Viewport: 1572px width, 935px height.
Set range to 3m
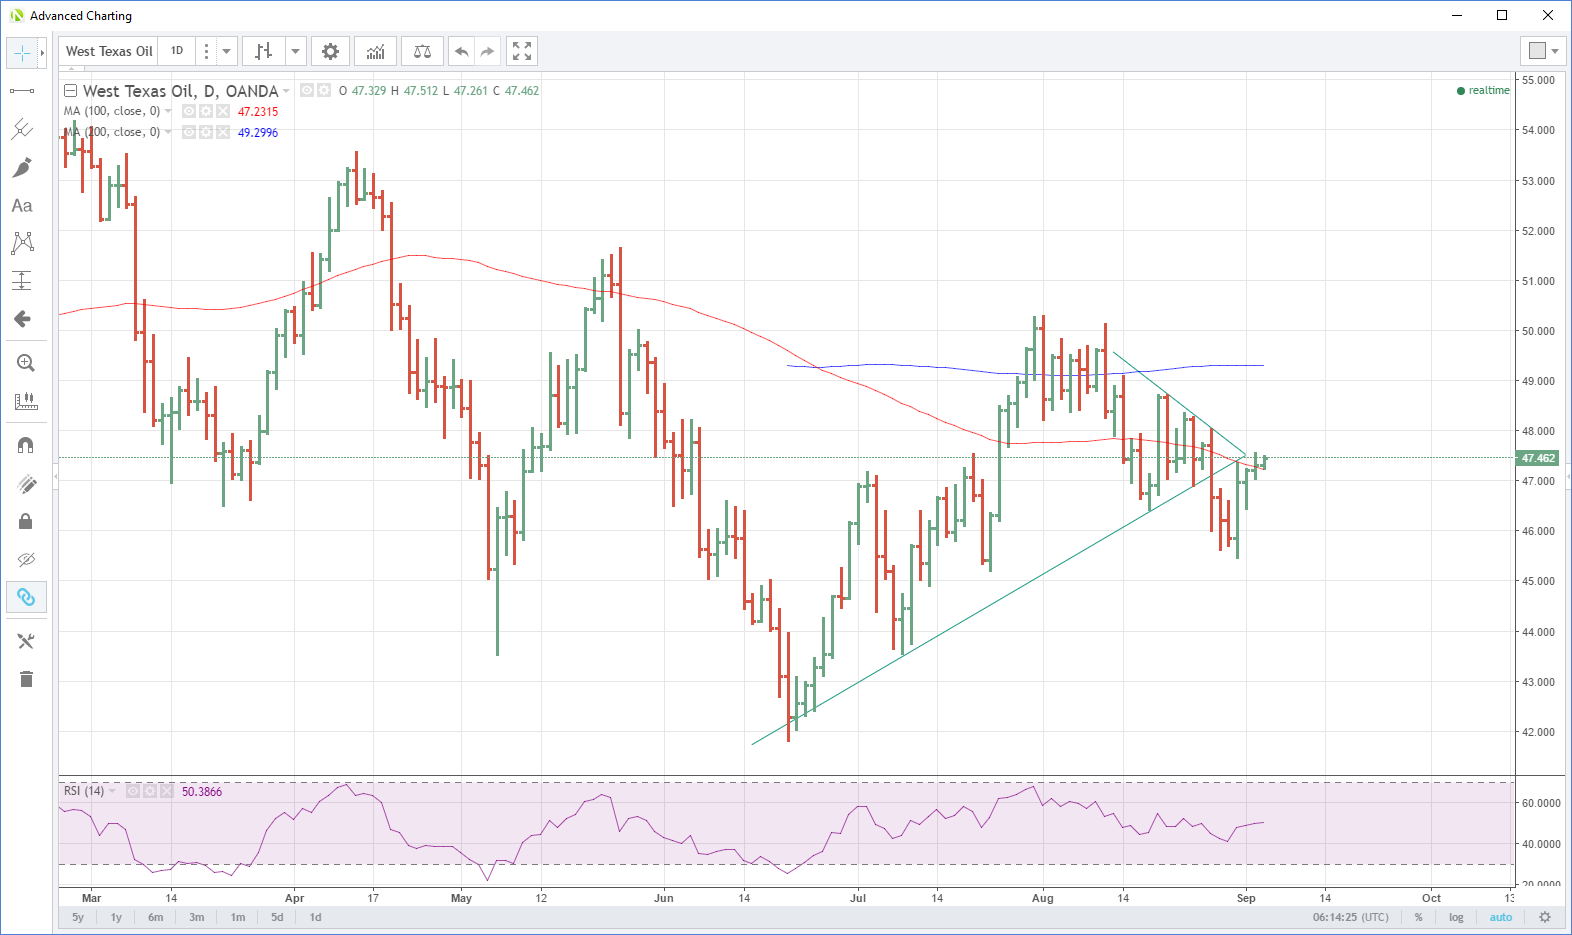(x=197, y=917)
